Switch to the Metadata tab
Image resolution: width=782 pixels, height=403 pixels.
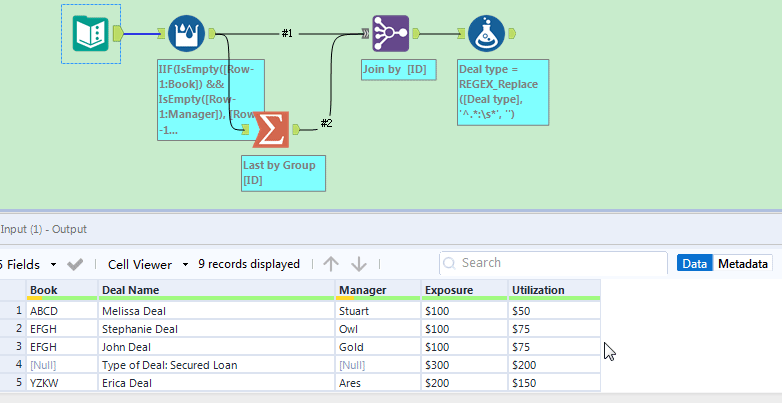pyautogui.click(x=743, y=264)
